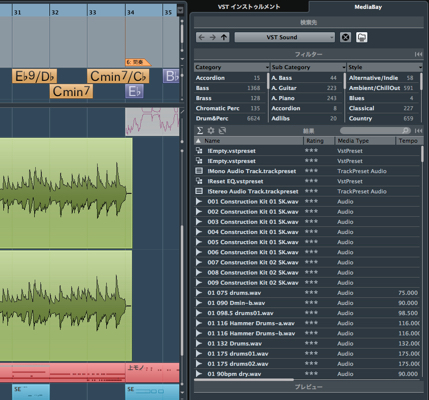
Task: Click the results horizontal scrollbar
Action: coord(244,379)
